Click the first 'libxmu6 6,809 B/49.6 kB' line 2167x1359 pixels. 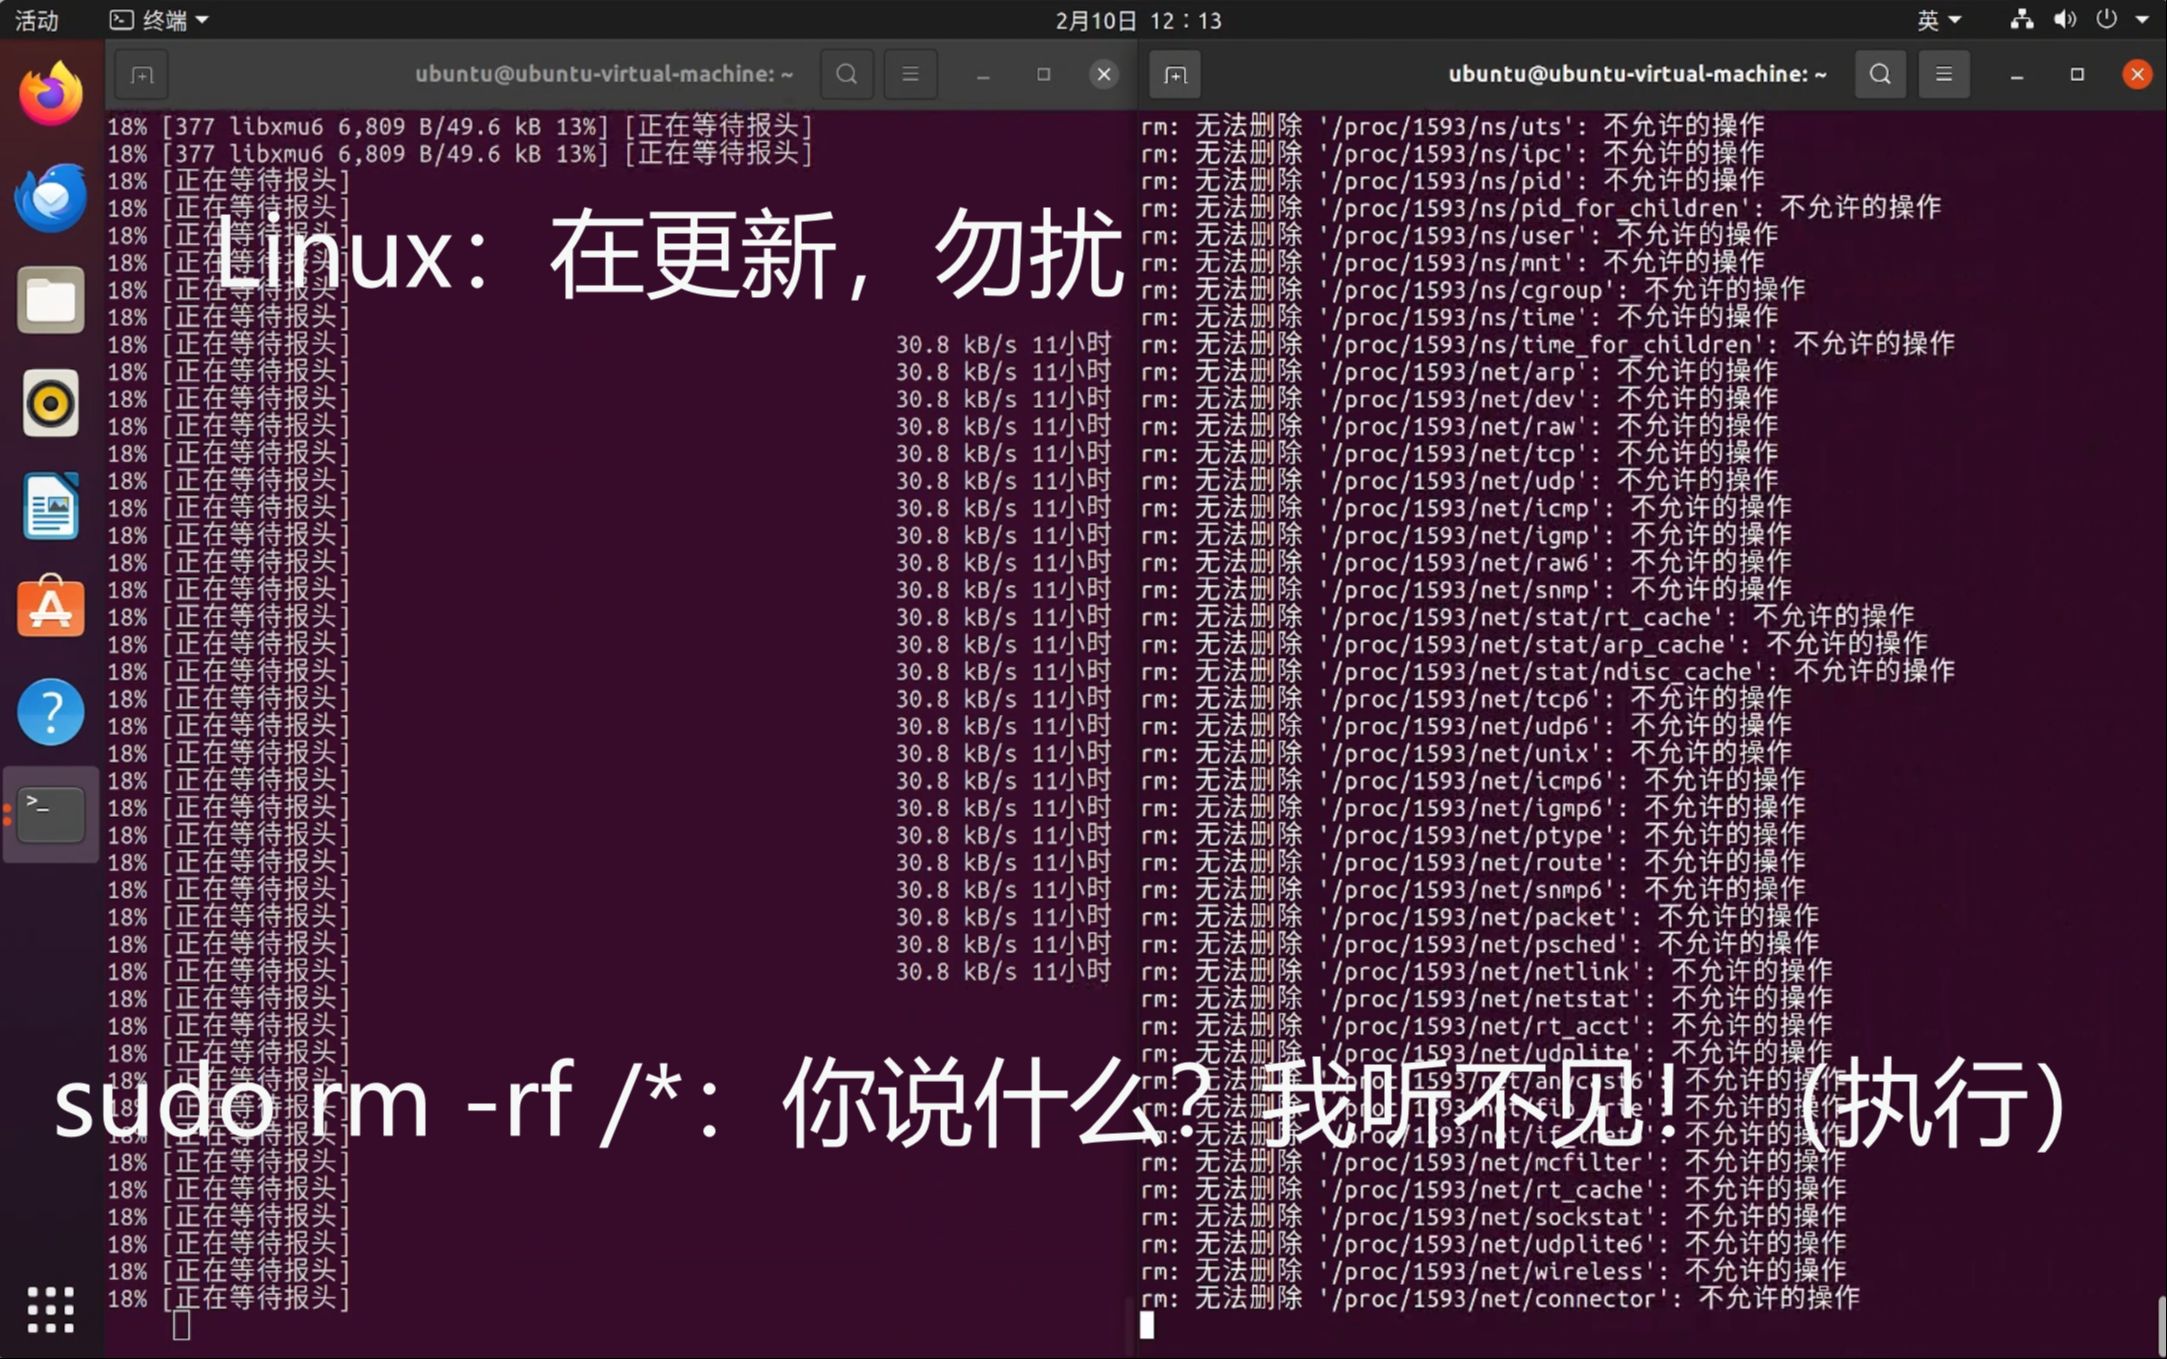[x=460, y=126]
